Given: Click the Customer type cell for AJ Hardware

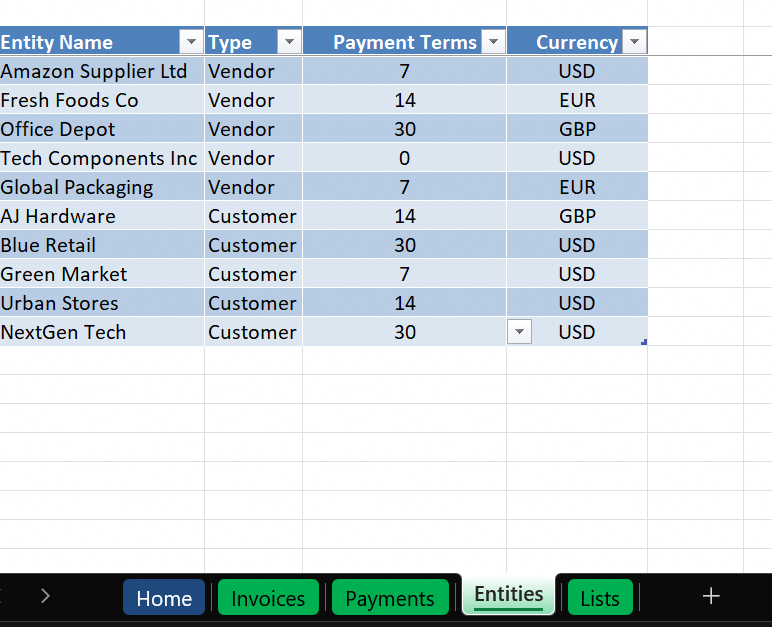Looking at the screenshot, I should 252,216.
